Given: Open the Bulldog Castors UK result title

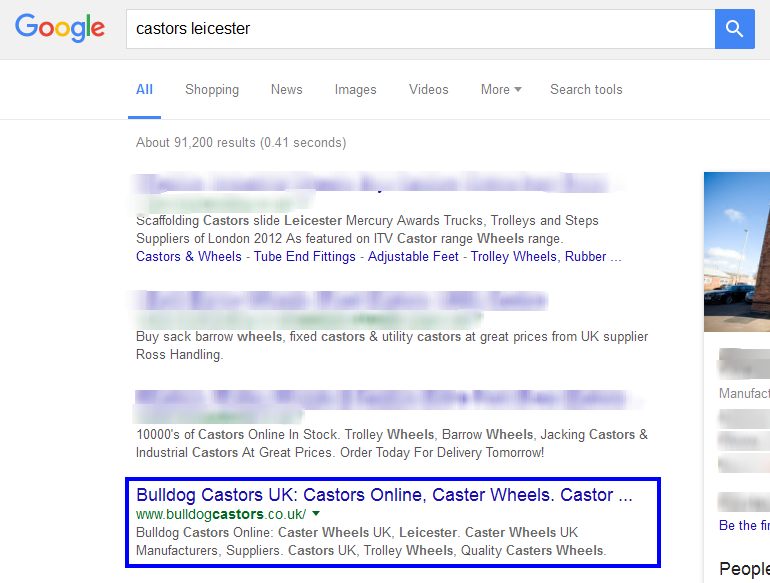Looking at the screenshot, I should point(383,494).
